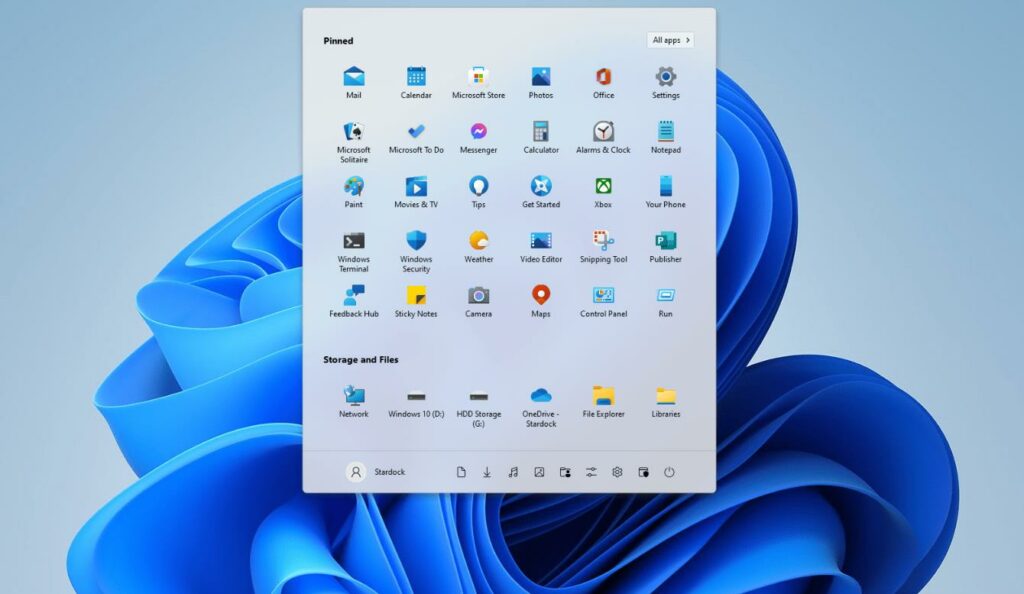The height and width of the screenshot is (594, 1024).
Task: Open the Weather app
Action: [x=478, y=247]
